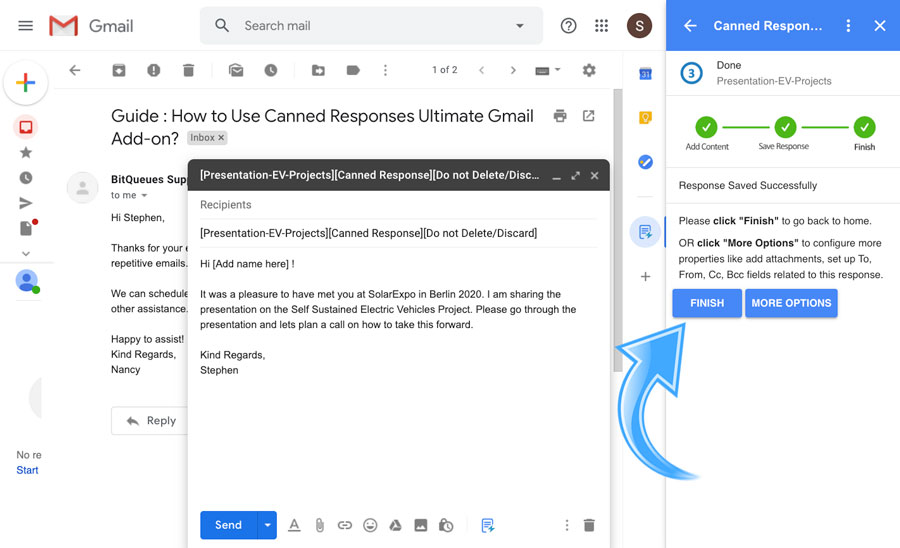This screenshot has height=548, width=900.
Task: Open the Sent mail sidebar icon
Action: tap(26, 203)
